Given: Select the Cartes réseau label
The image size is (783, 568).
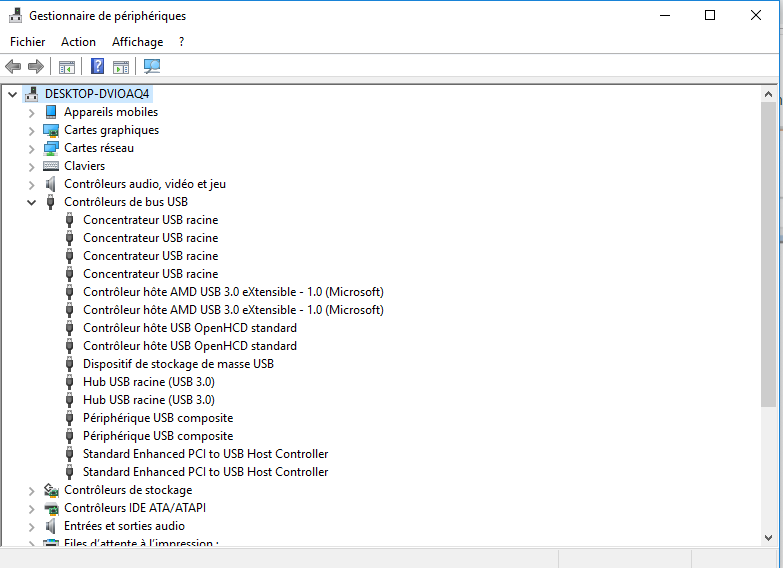Looking at the screenshot, I should pos(99,148).
